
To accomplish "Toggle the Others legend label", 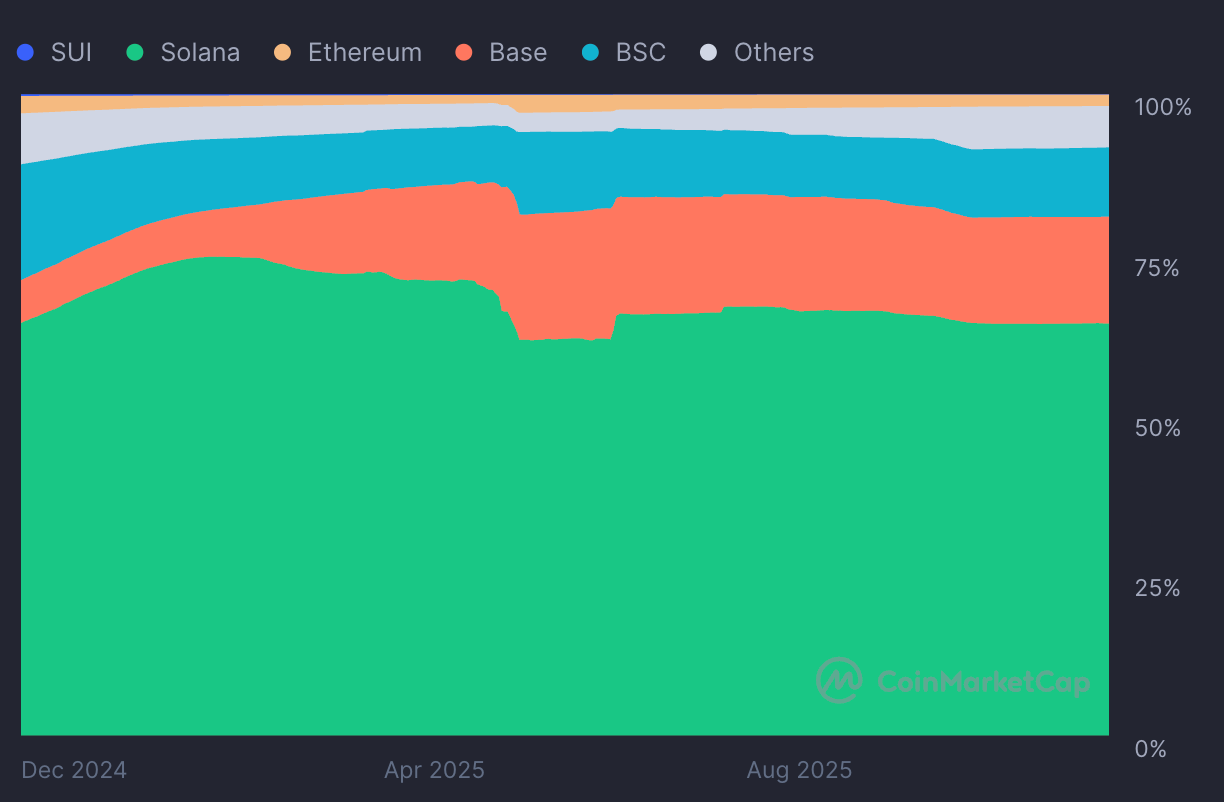I will [x=774, y=53].
